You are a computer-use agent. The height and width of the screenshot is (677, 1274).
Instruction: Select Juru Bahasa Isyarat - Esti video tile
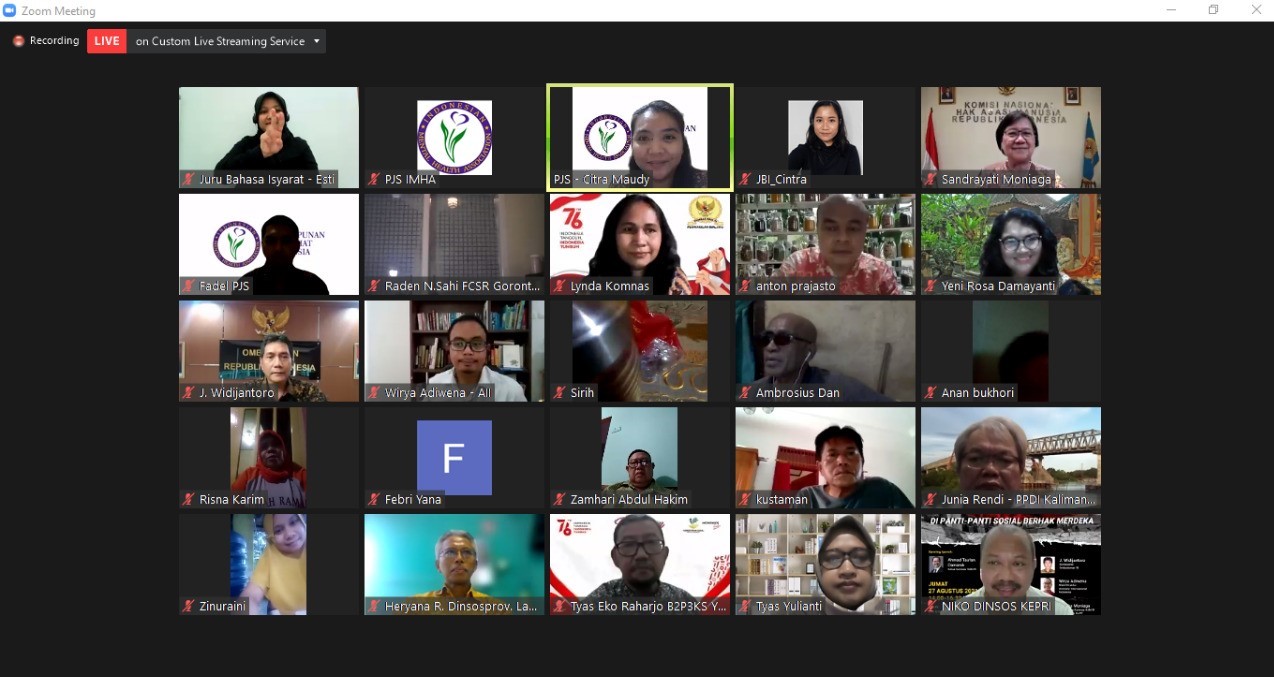tap(269, 137)
